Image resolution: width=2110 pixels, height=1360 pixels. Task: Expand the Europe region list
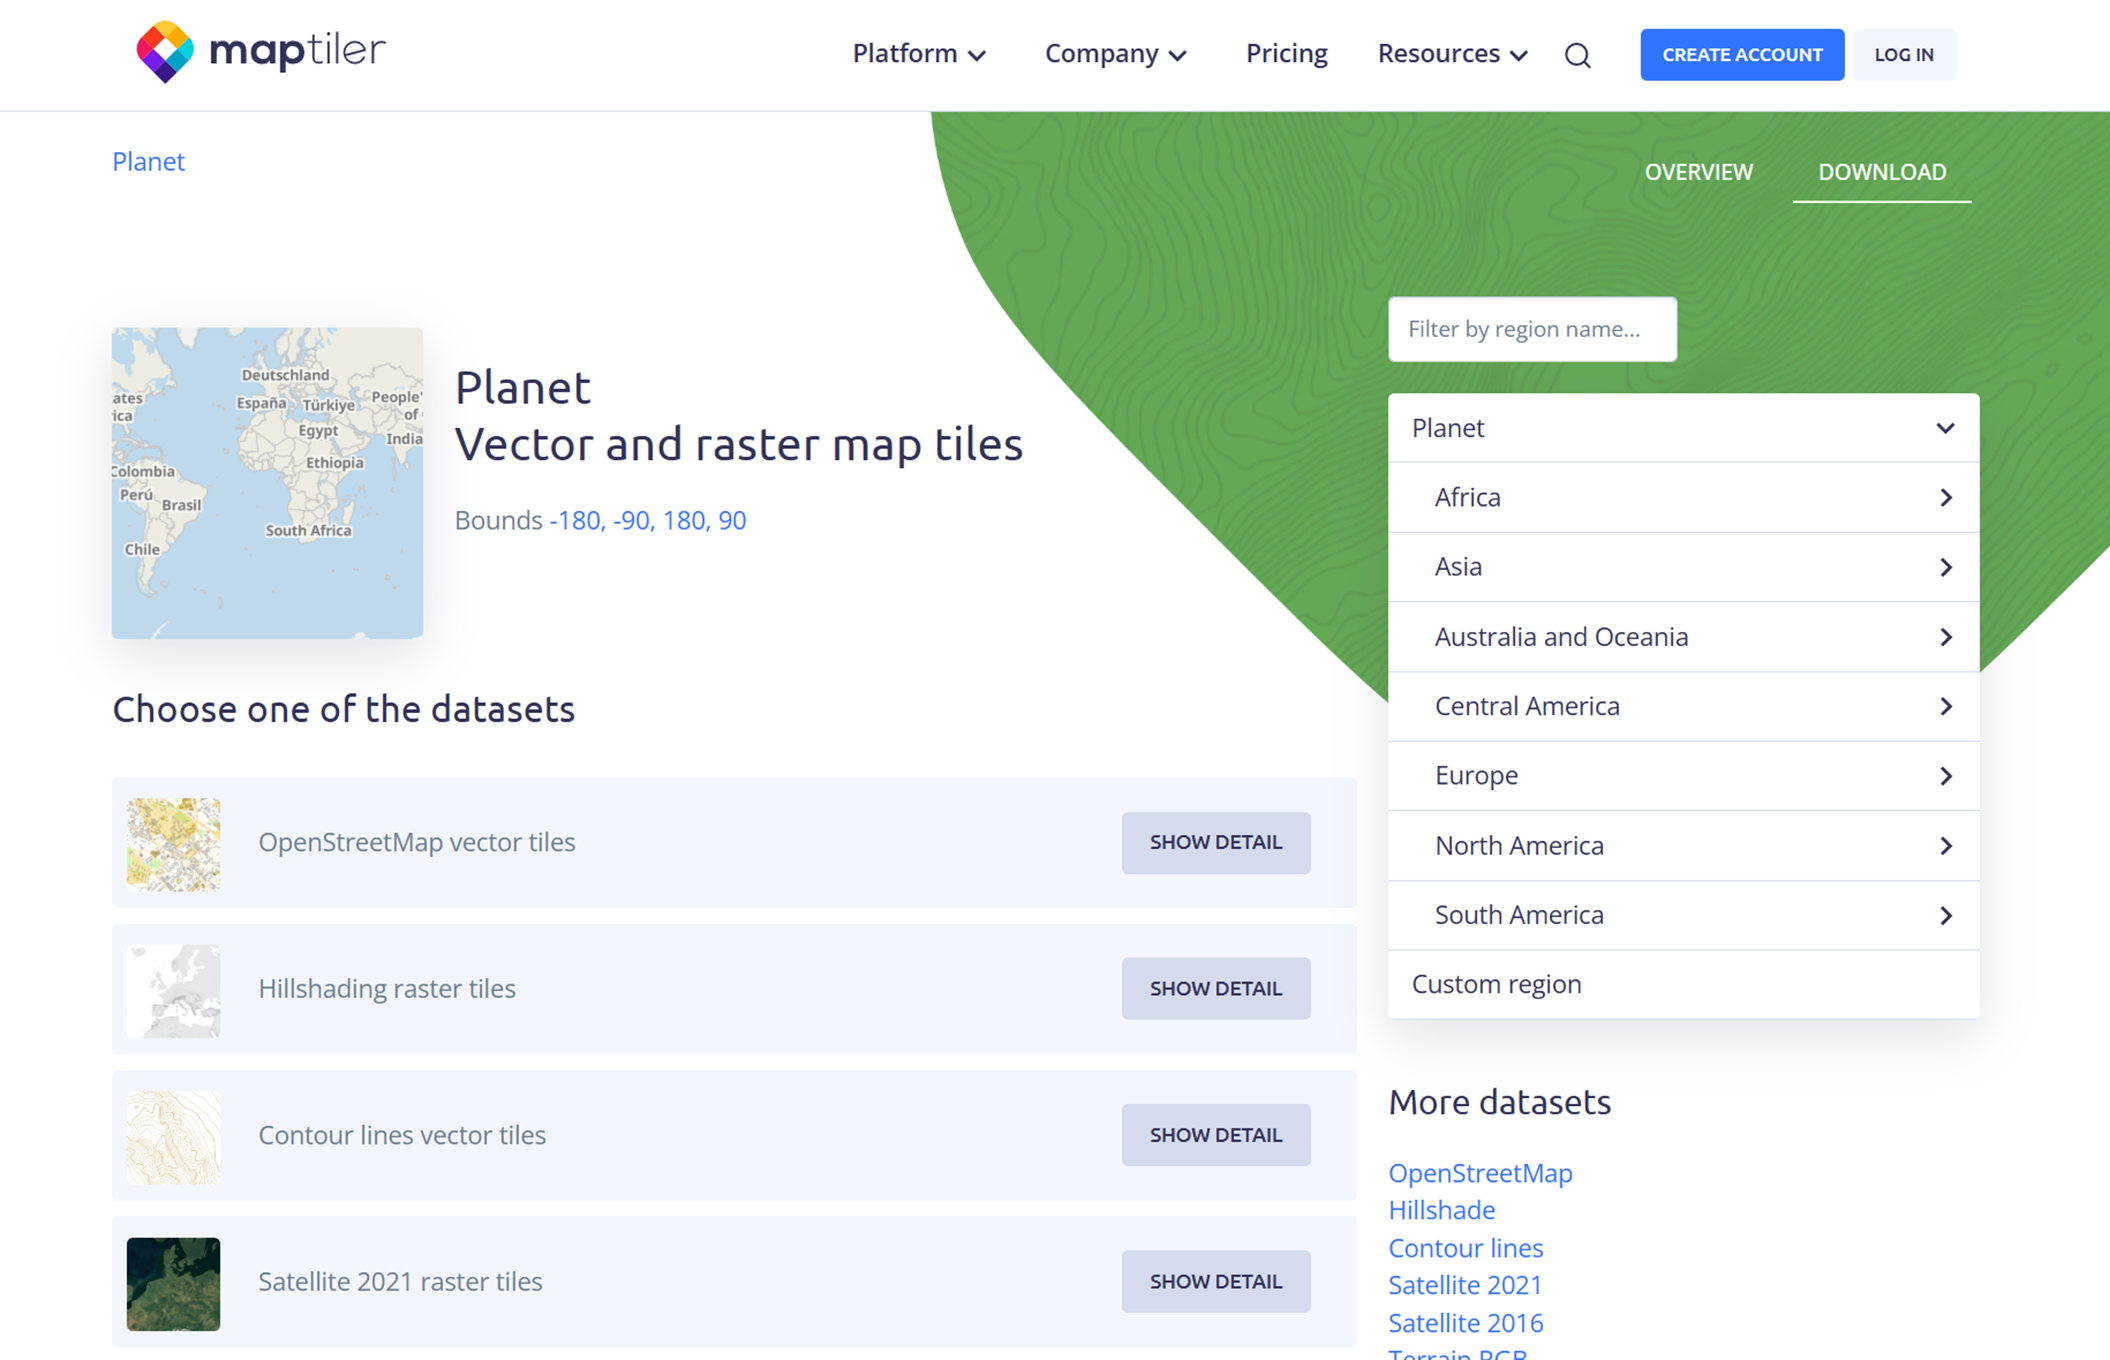click(1945, 776)
